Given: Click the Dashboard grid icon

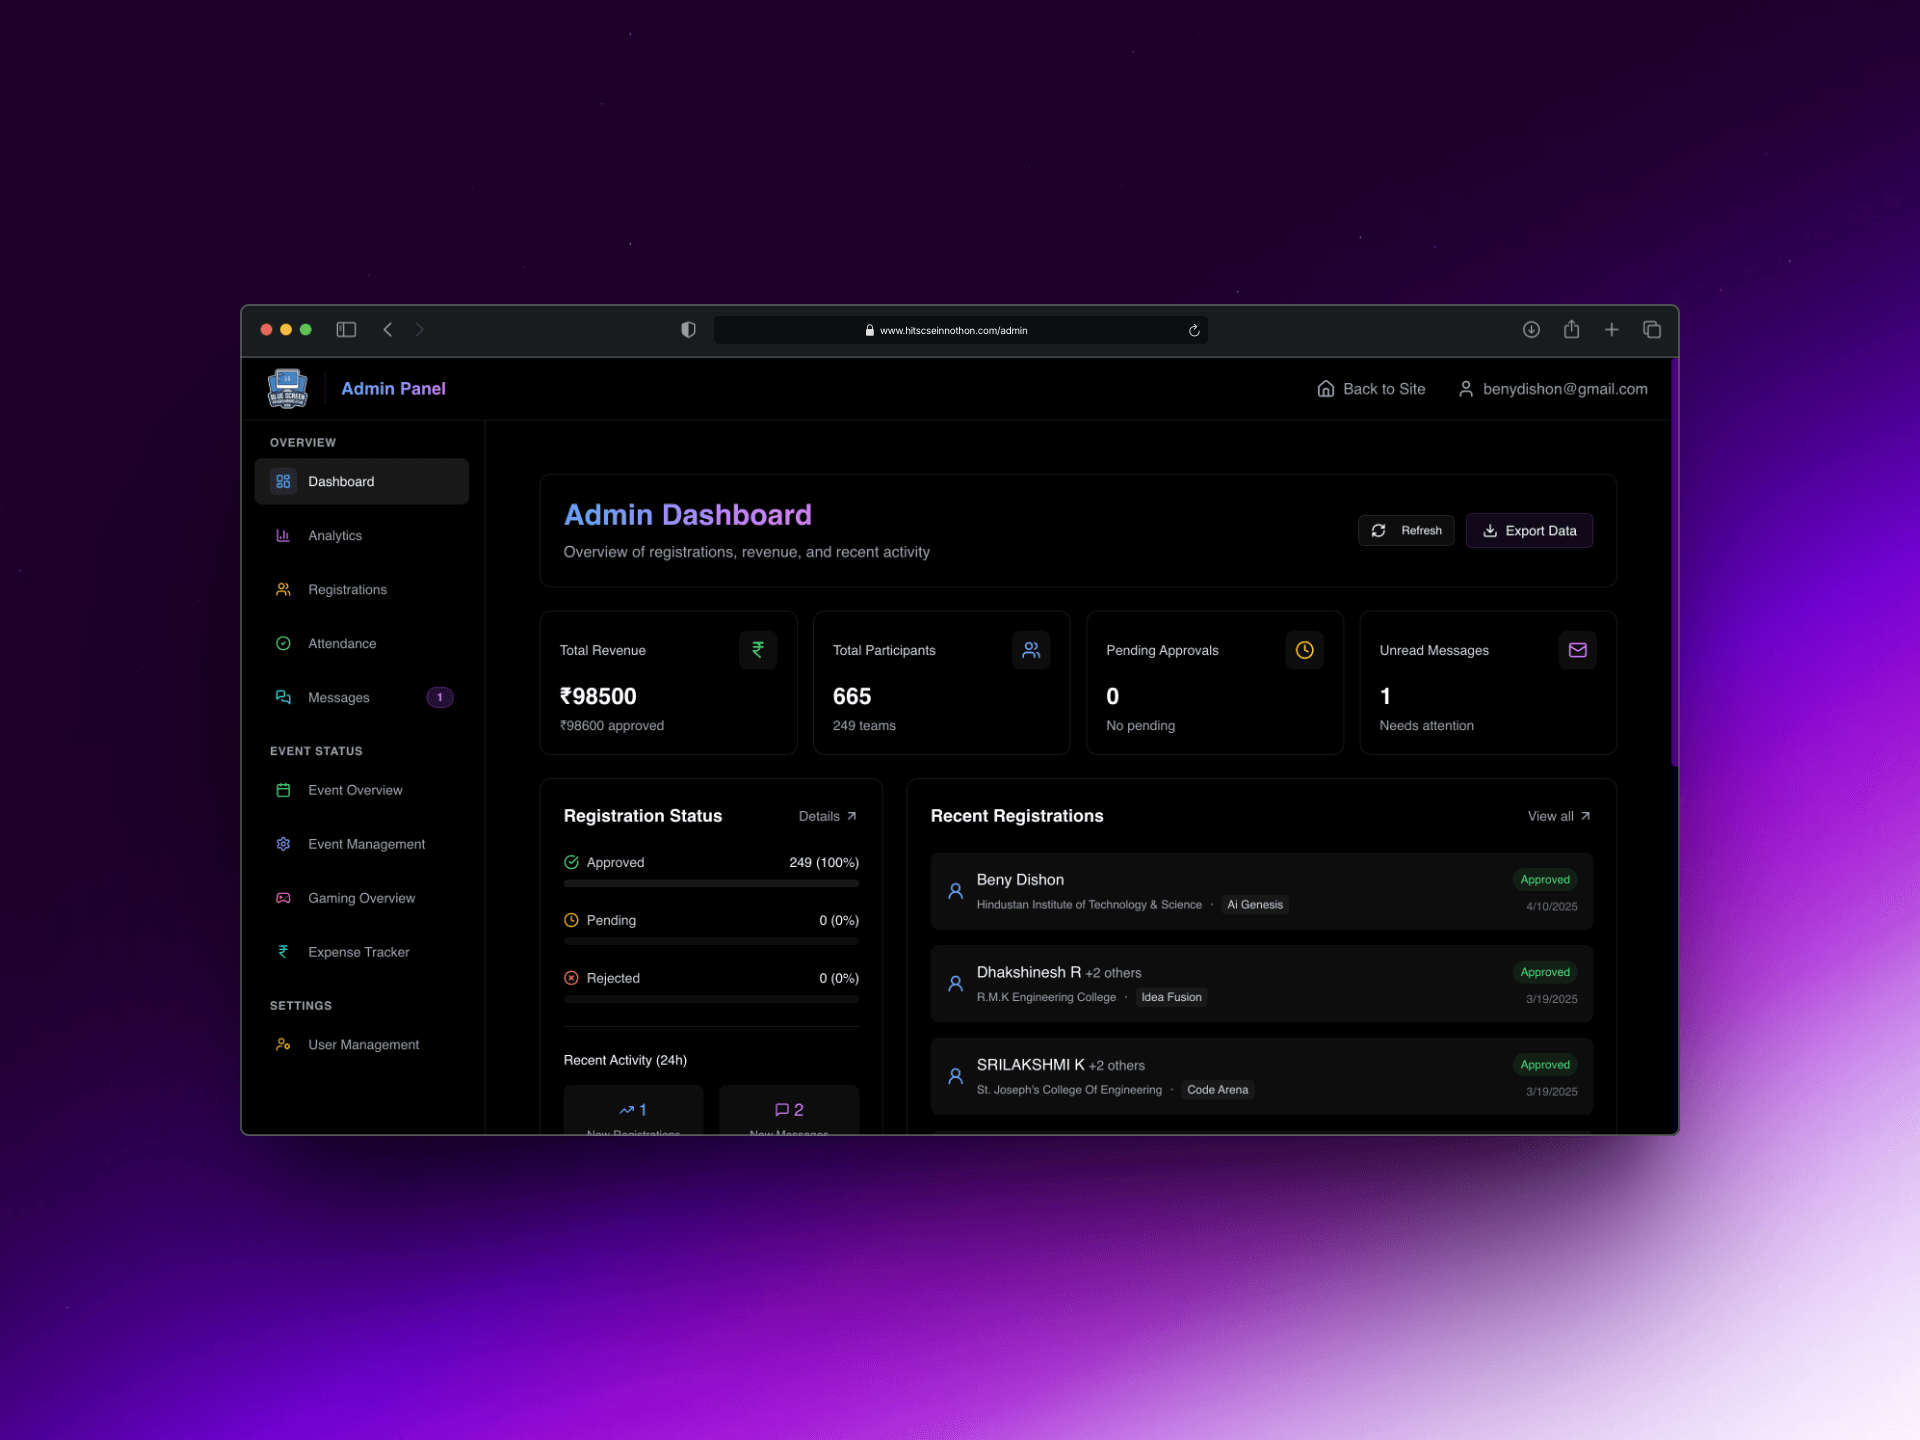Looking at the screenshot, I should (283, 481).
